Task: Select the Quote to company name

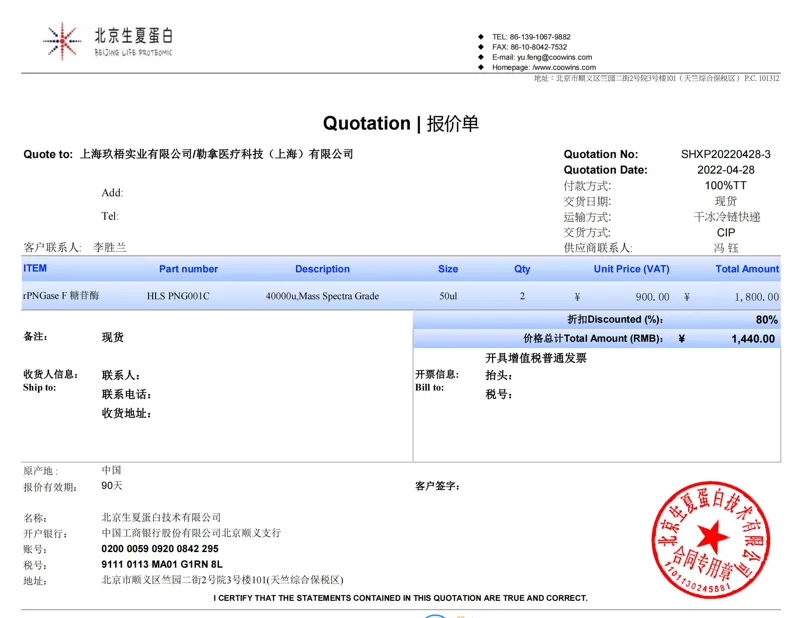Action: pyautogui.click(x=216, y=154)
